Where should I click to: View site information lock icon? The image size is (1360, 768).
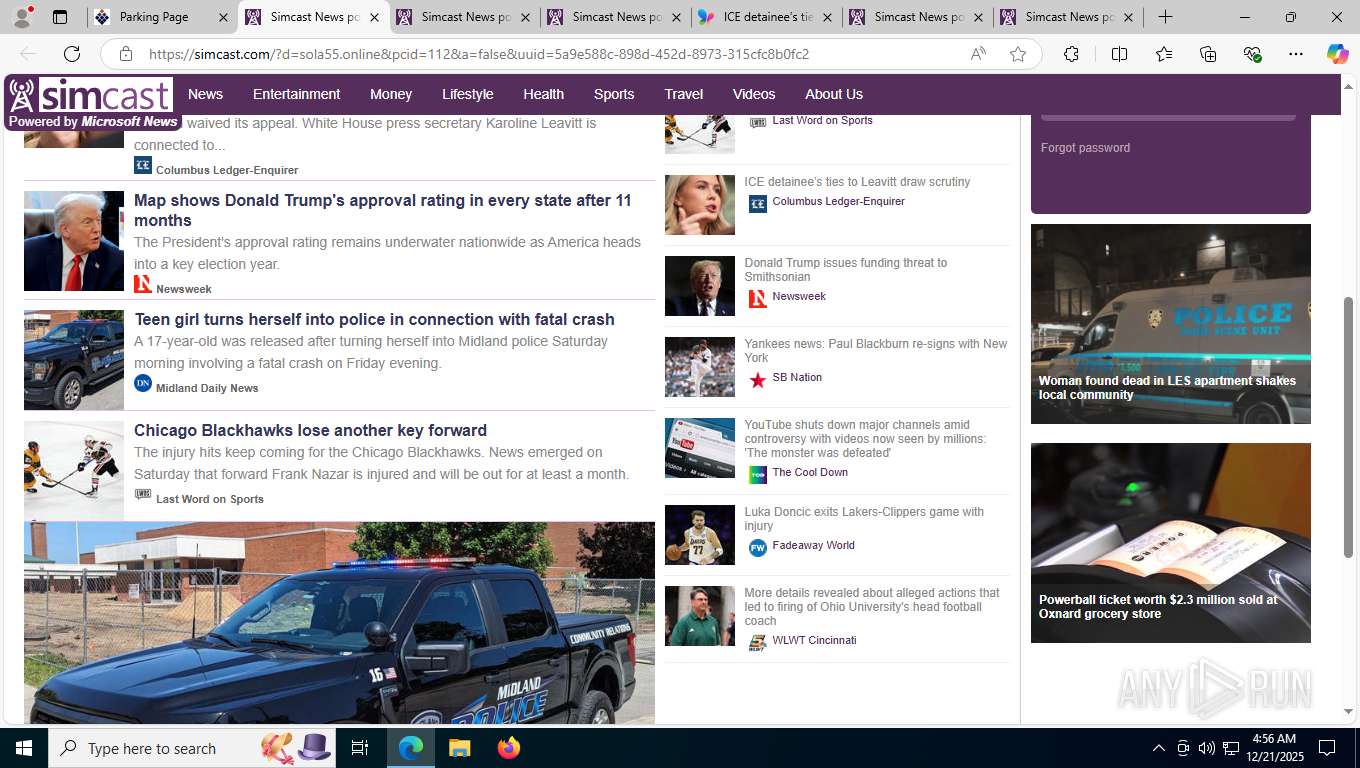pos(125,54)
